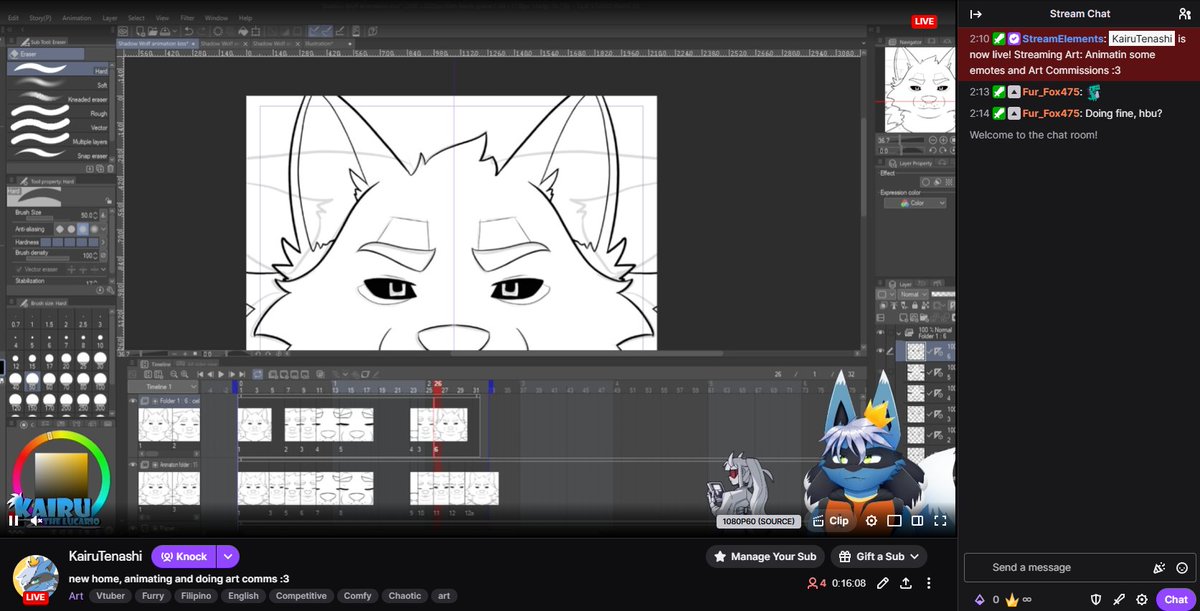
Task: Open StreamElements username in chat
Action: point(1063,38)
